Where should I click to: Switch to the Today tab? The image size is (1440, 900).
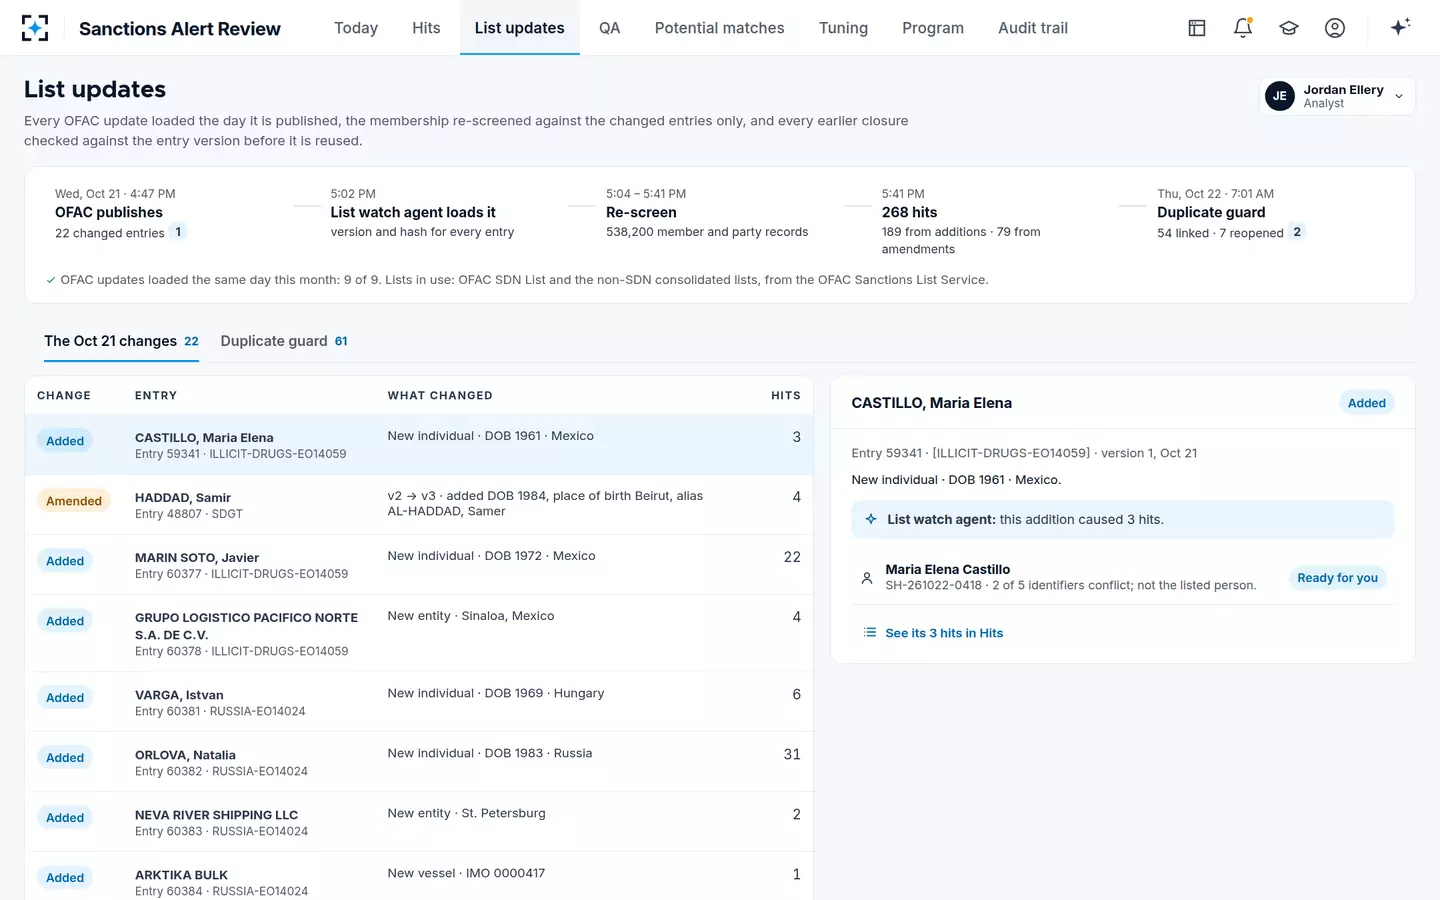pos(356,28)
